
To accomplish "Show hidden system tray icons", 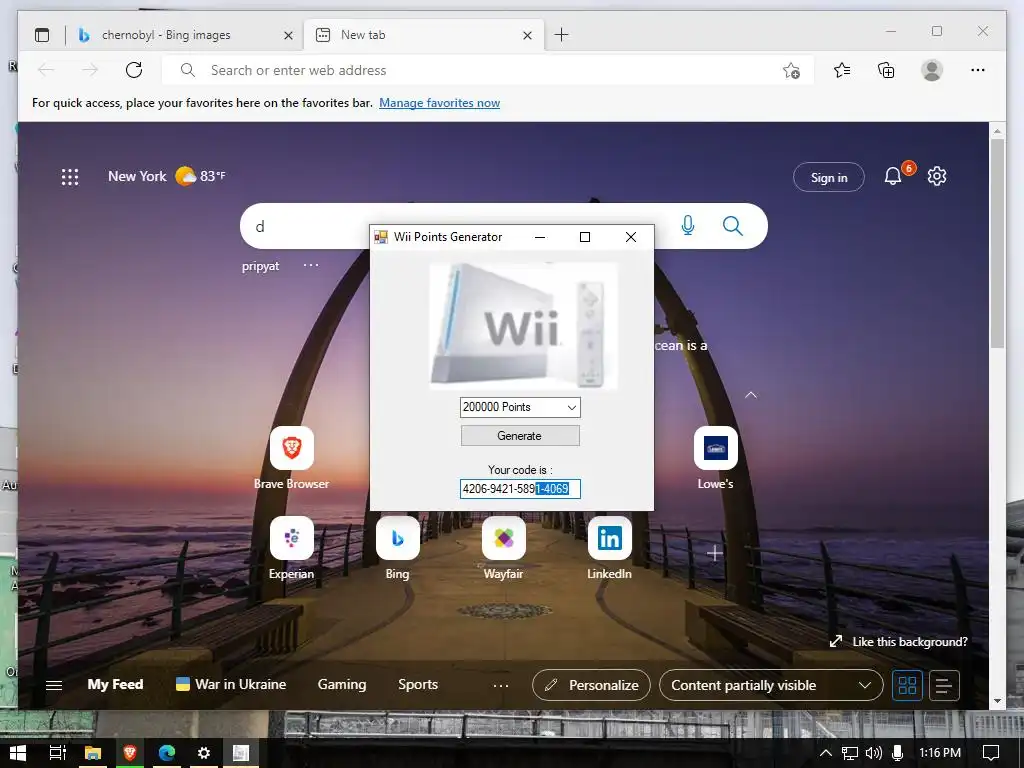I will click(x=825, y=753).
